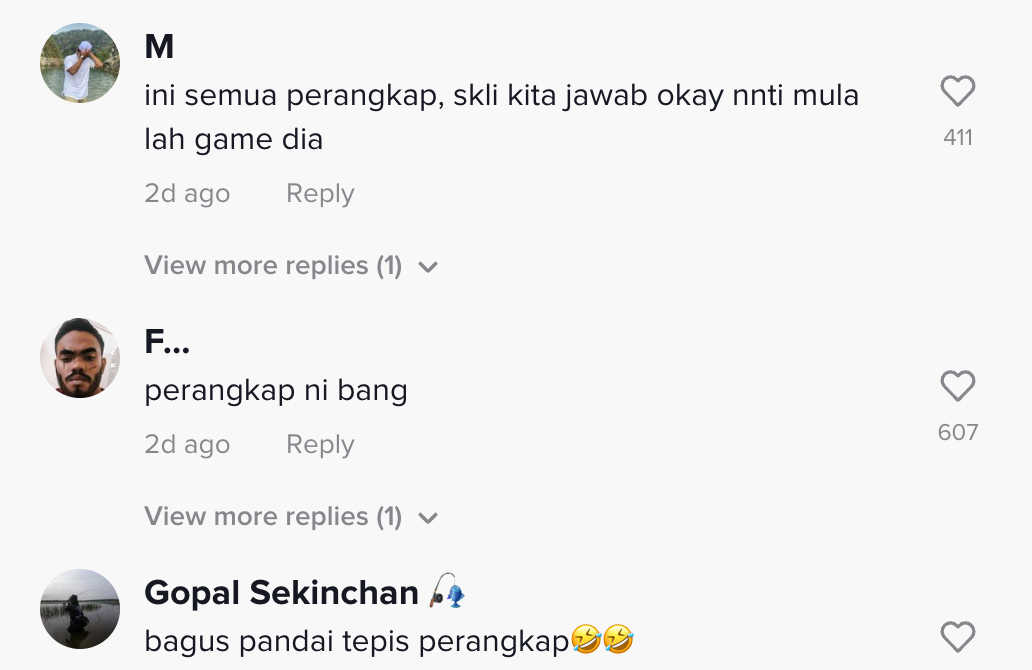The height and width of the screenshot is (670, 1032).
Task: Click chevron below 'perangkap ni bang' comment
Action: (x=428, y=518)
